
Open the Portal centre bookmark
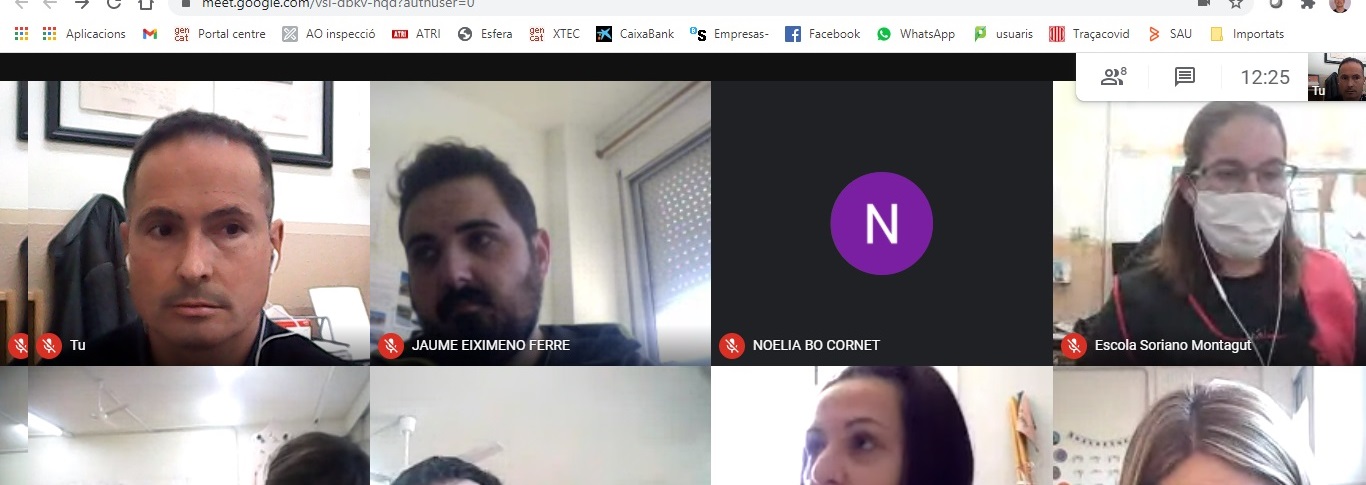[219, 34]
